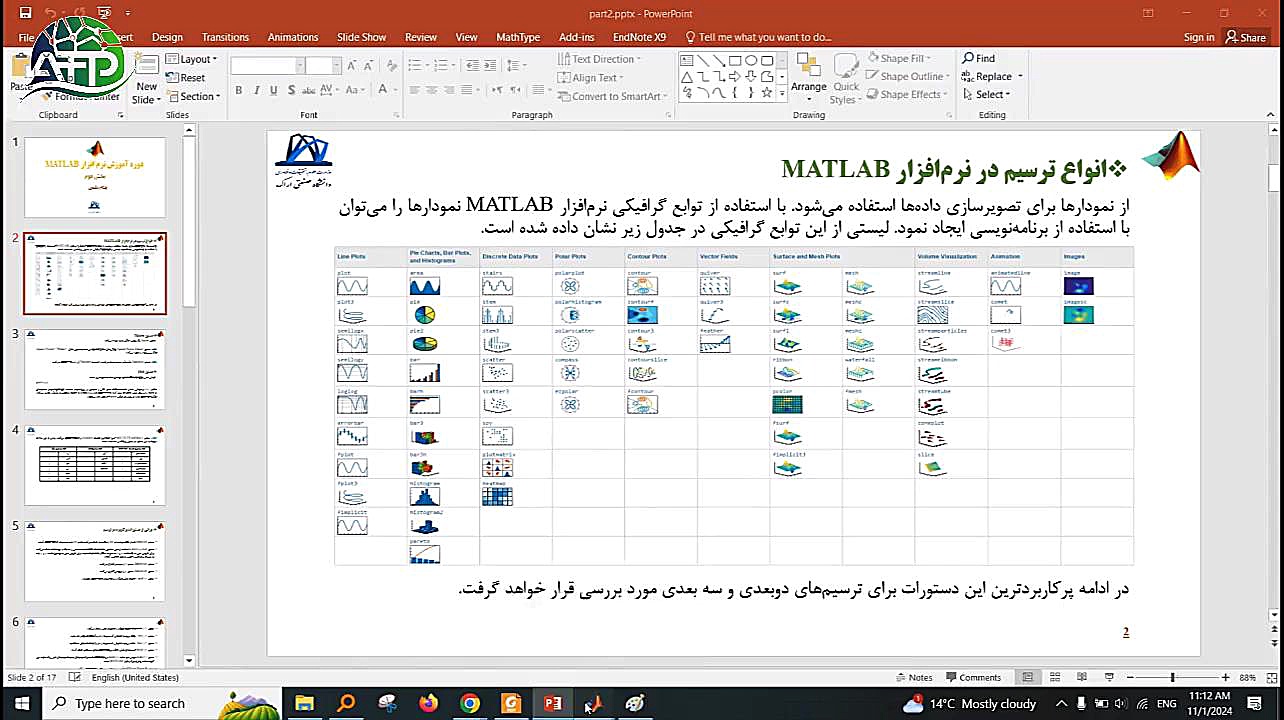Open the Slide Show tab

pyautogui.click(x=361, y=37)
